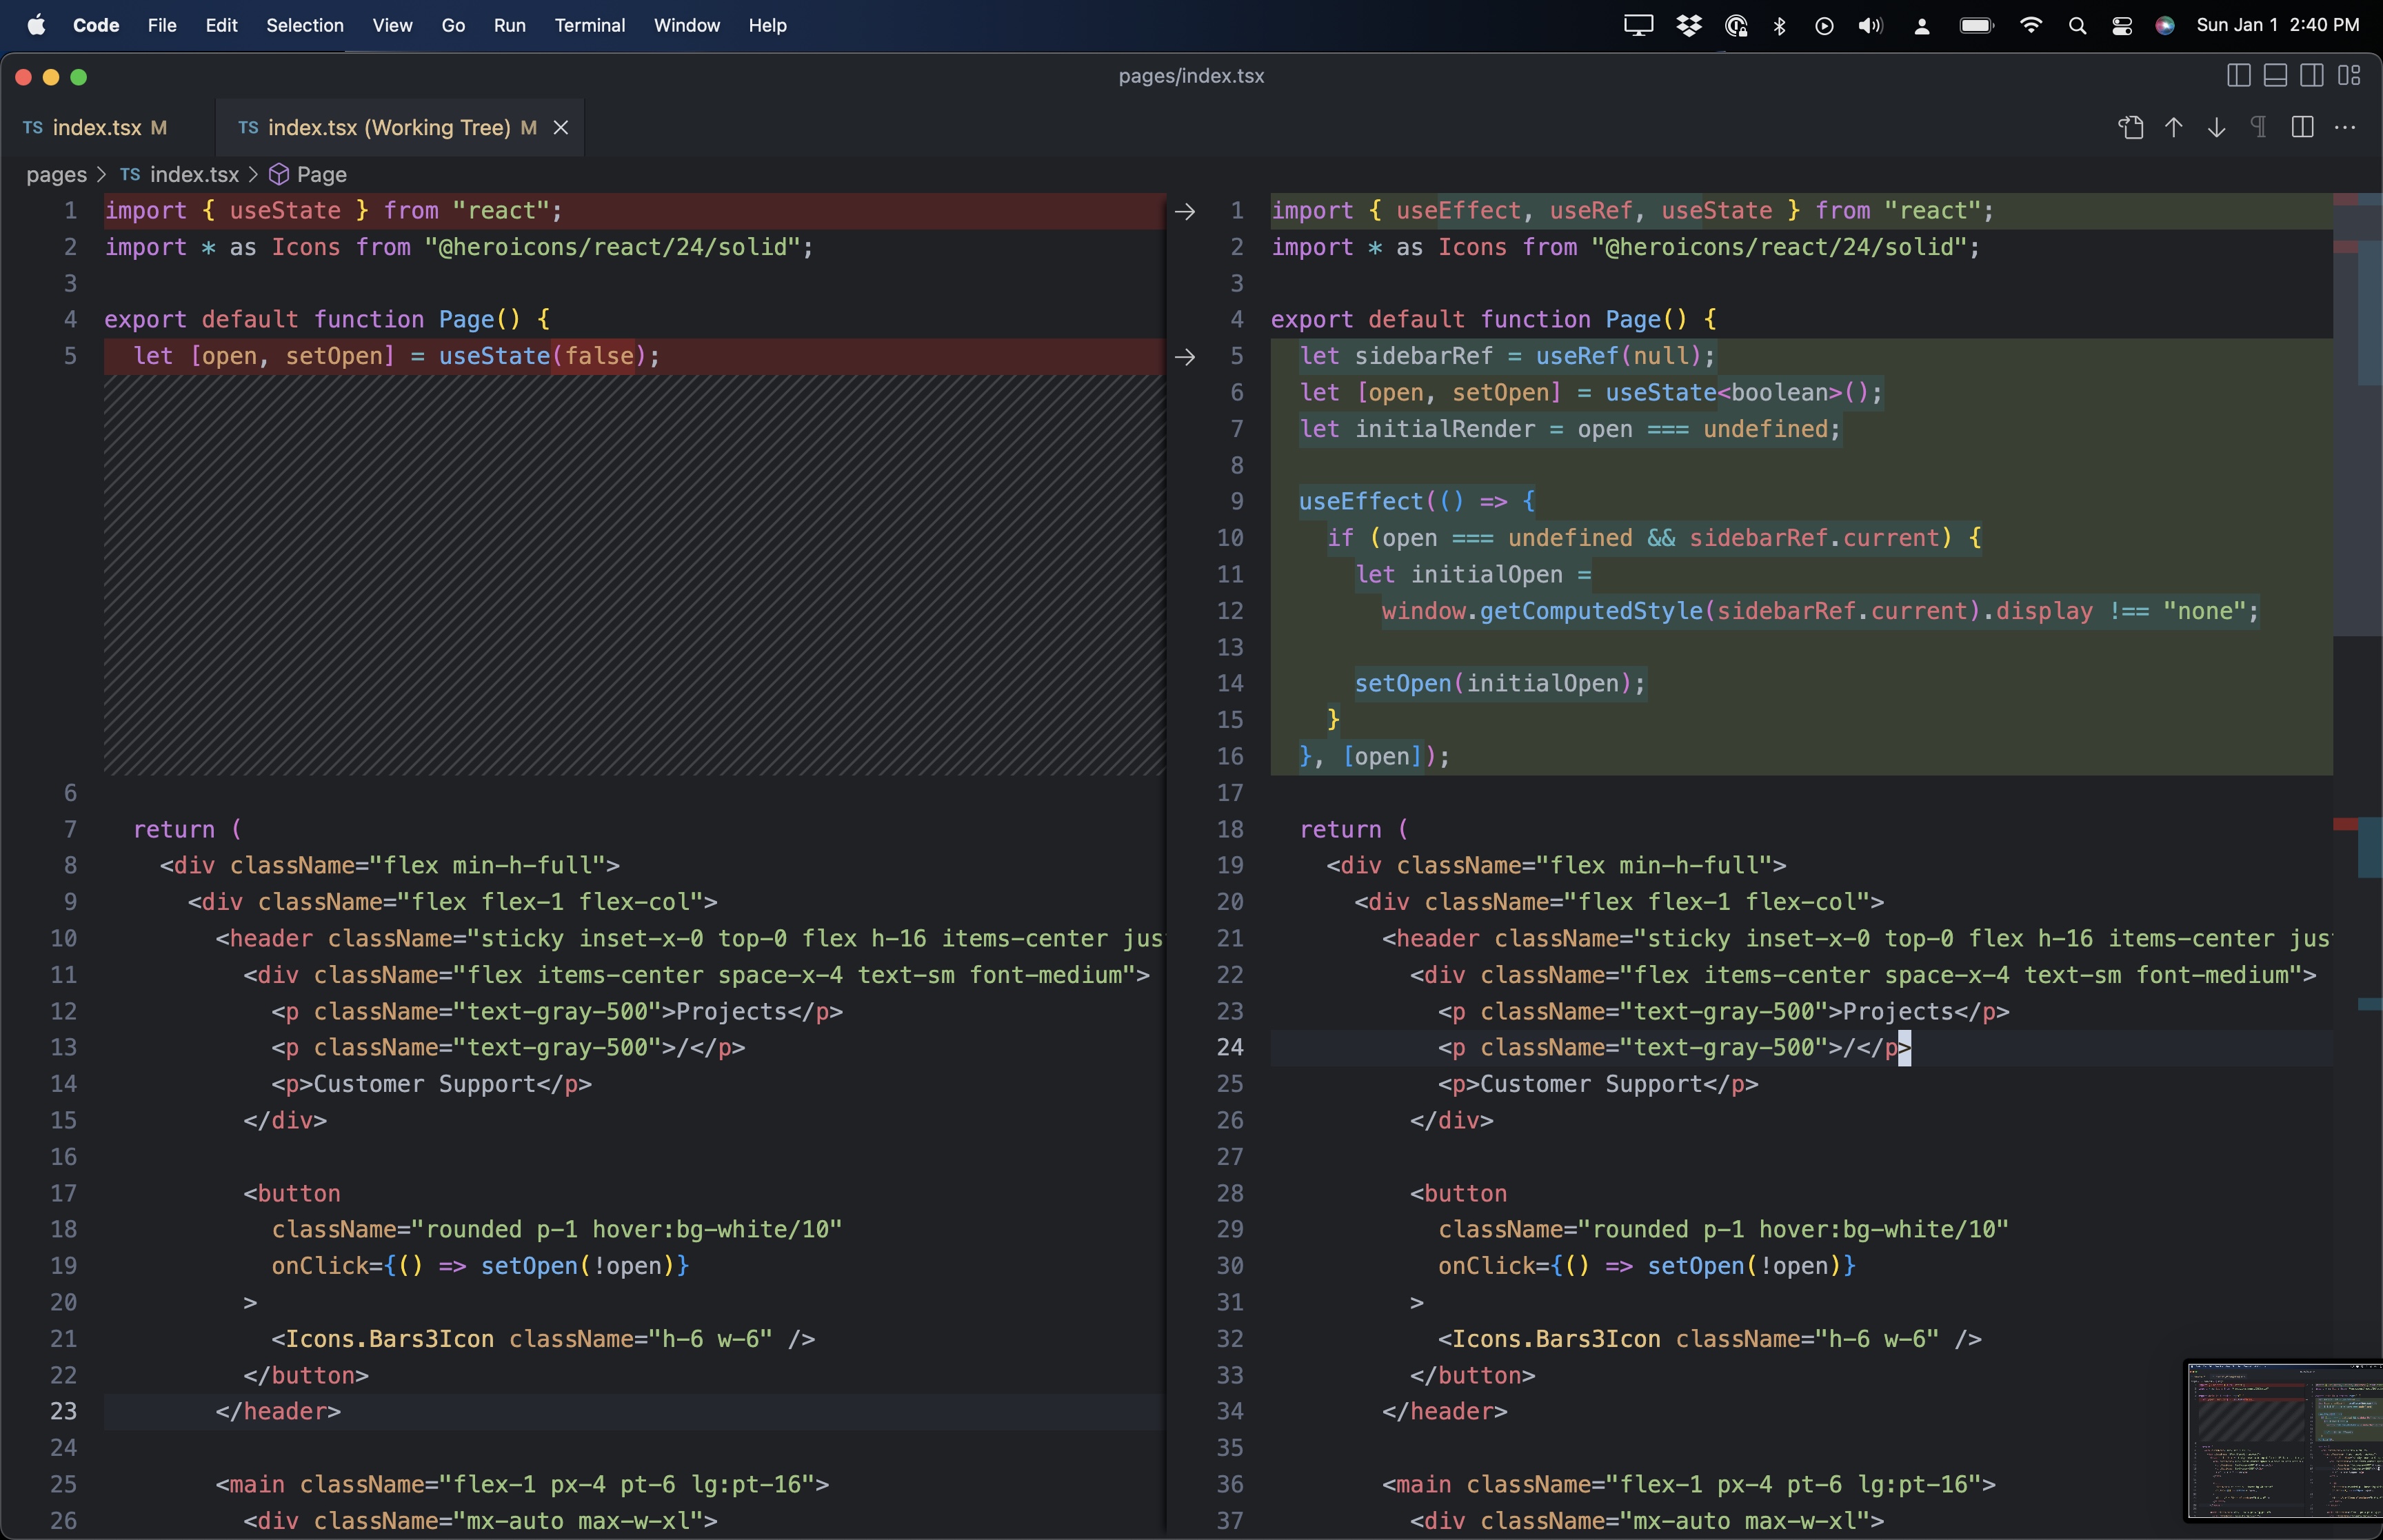This screenshot has width=2383, height=1540.
Task: Open the Customize Layout icon
Action: (x=2348, y=76)
